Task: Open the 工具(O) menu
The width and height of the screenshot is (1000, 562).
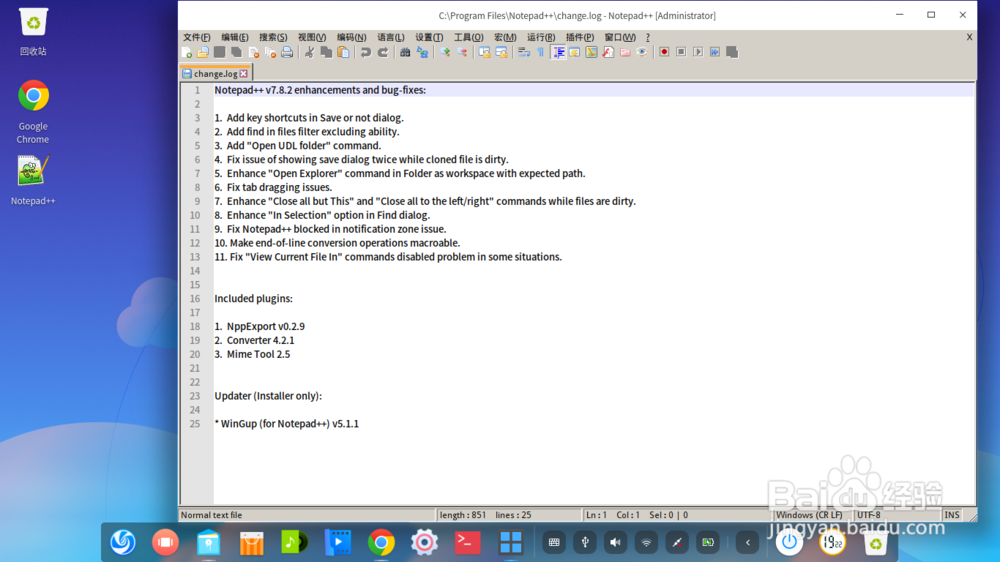Action: 468,37
